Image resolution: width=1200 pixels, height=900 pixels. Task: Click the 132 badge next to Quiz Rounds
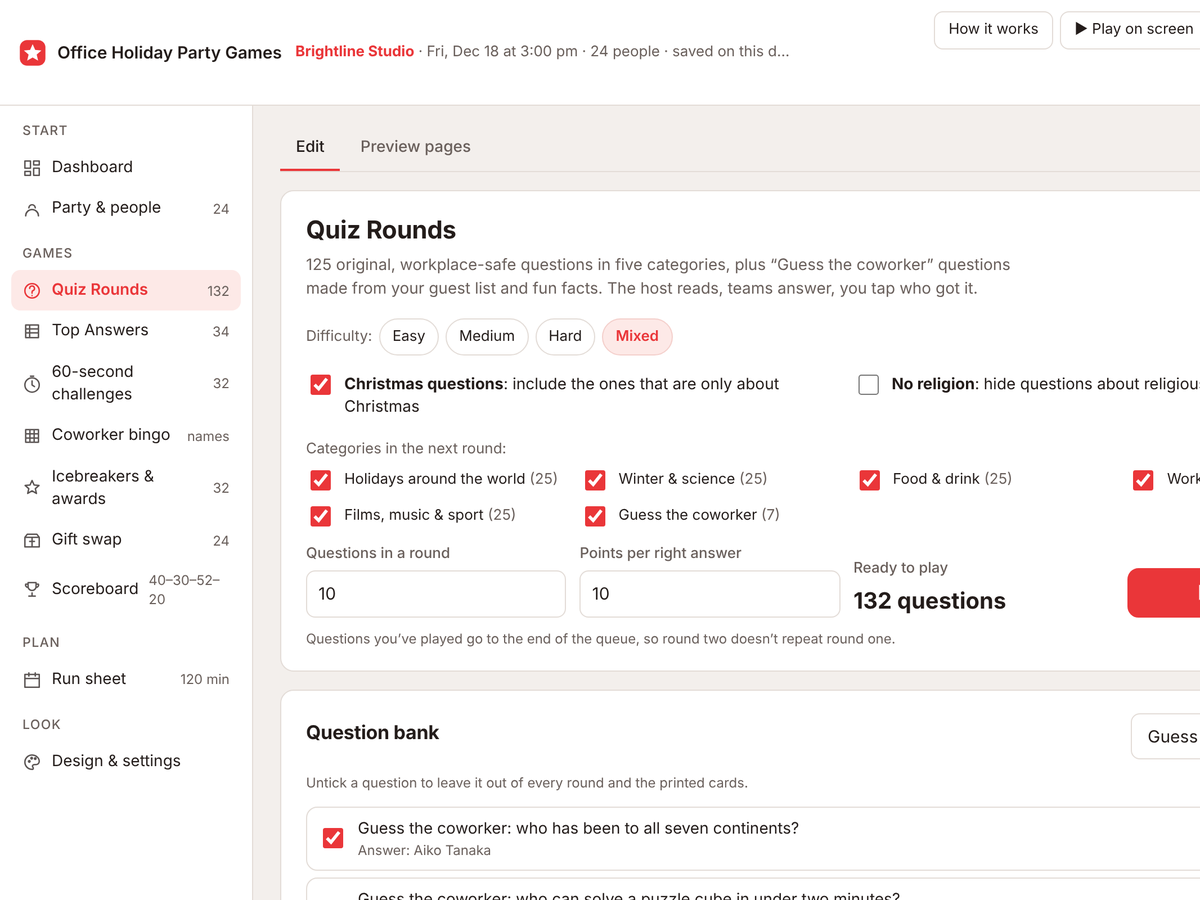point(218,291)
